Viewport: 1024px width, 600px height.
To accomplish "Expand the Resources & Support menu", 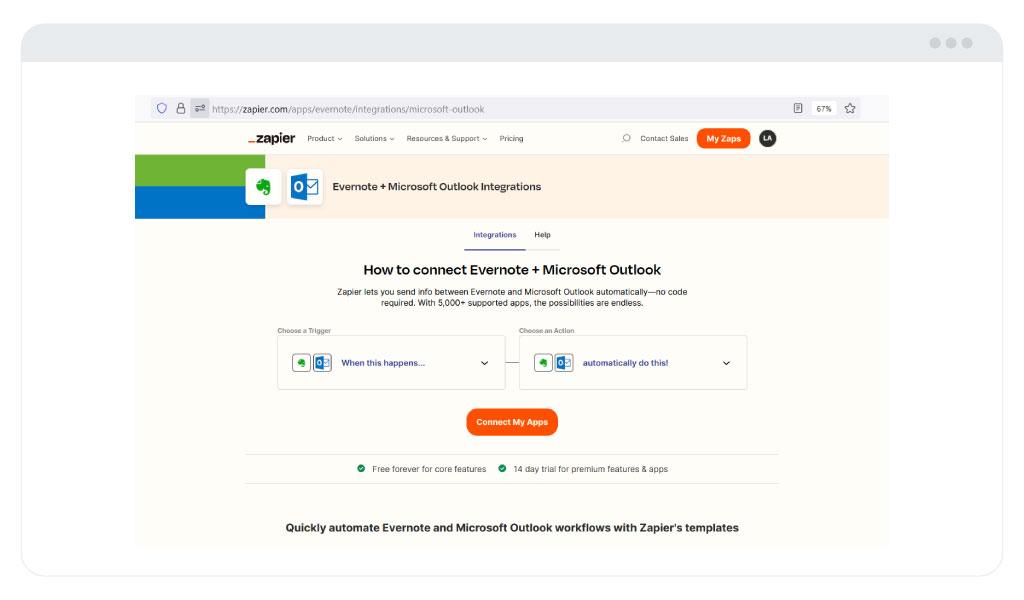I will click(x=447, y=138).
